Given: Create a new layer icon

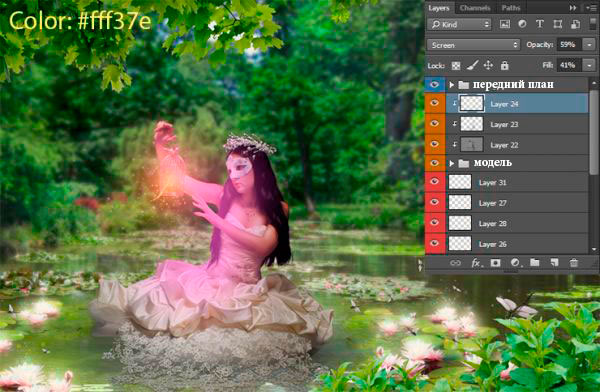Looking at the screenshot, I should click(554, 263).
